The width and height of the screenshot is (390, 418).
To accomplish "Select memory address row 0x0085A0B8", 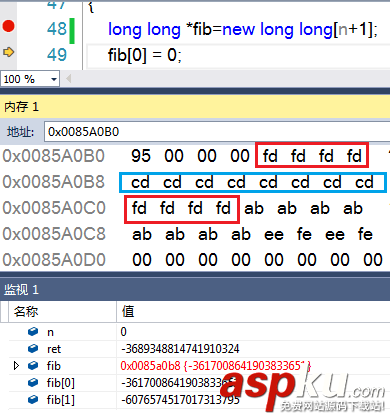I will 54,182.
